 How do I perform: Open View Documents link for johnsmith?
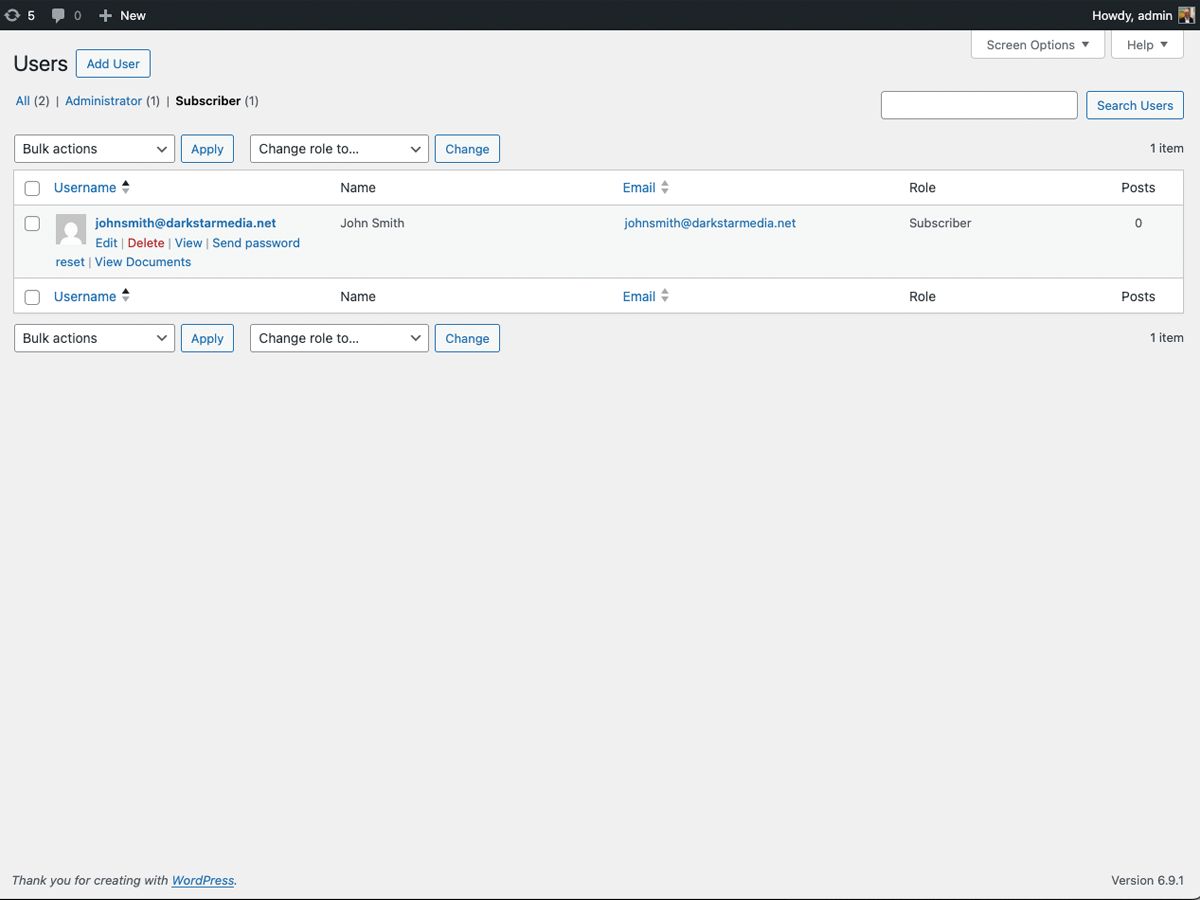coord(143,262)
